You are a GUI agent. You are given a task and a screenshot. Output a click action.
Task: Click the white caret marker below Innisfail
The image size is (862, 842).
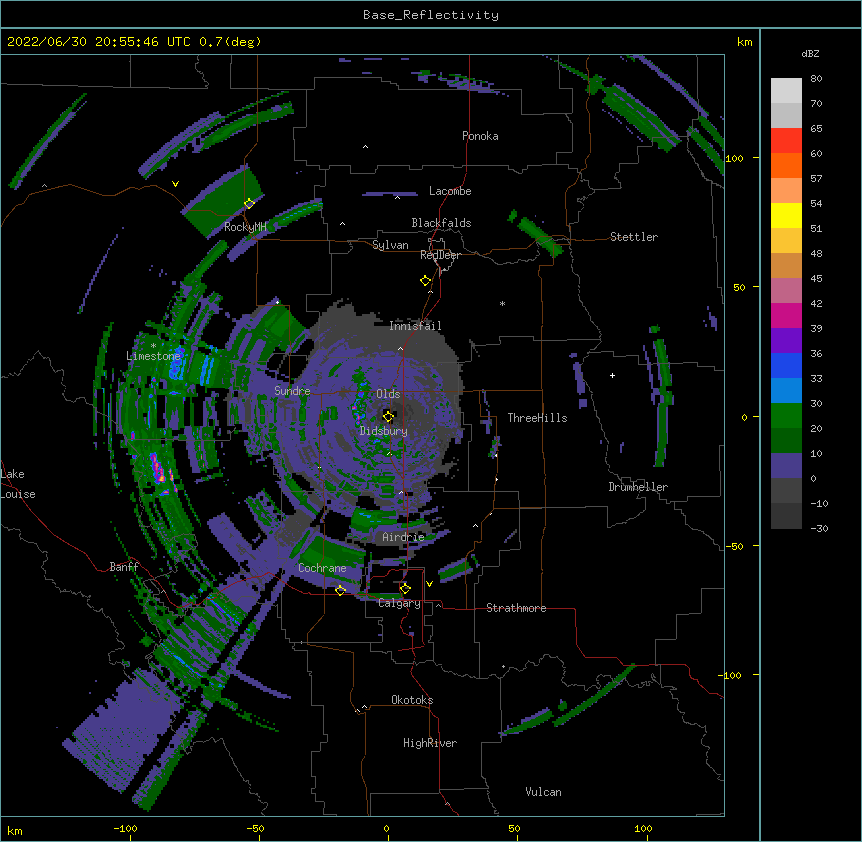pyautogui.click(x=400, y=349)
